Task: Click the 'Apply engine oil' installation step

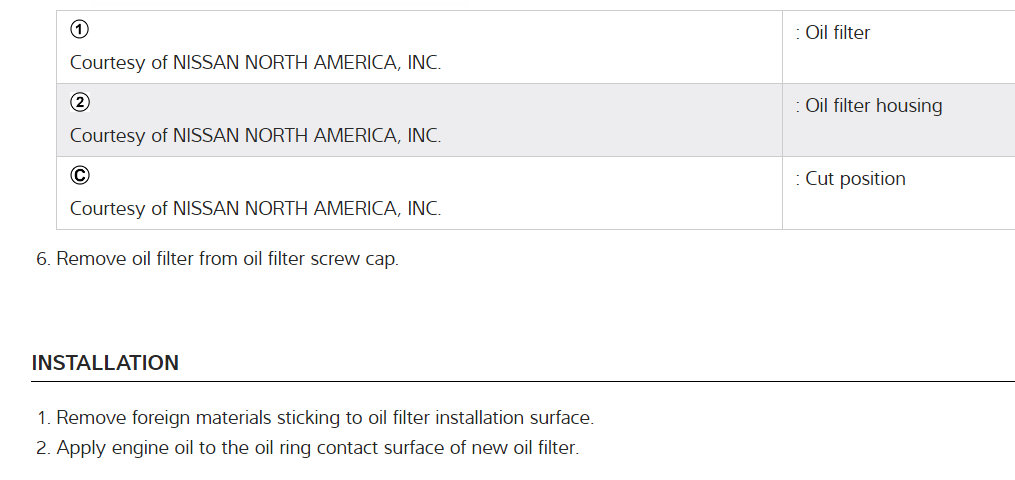Action: pos(317,448)
